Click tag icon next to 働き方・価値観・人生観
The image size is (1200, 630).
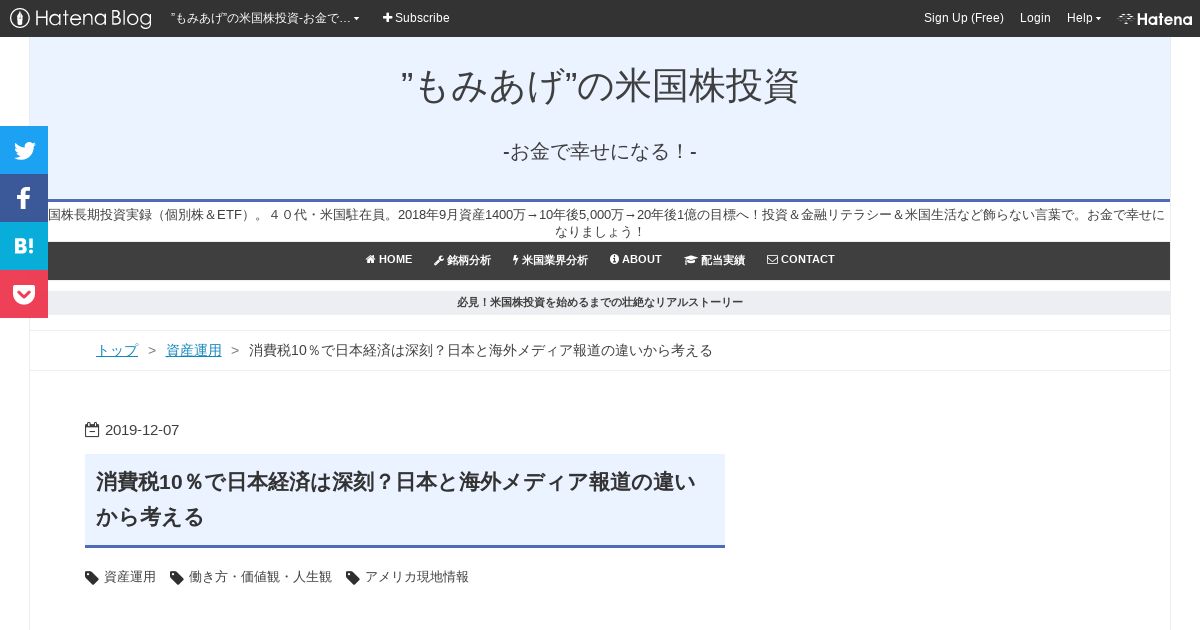tap(177, 577)
